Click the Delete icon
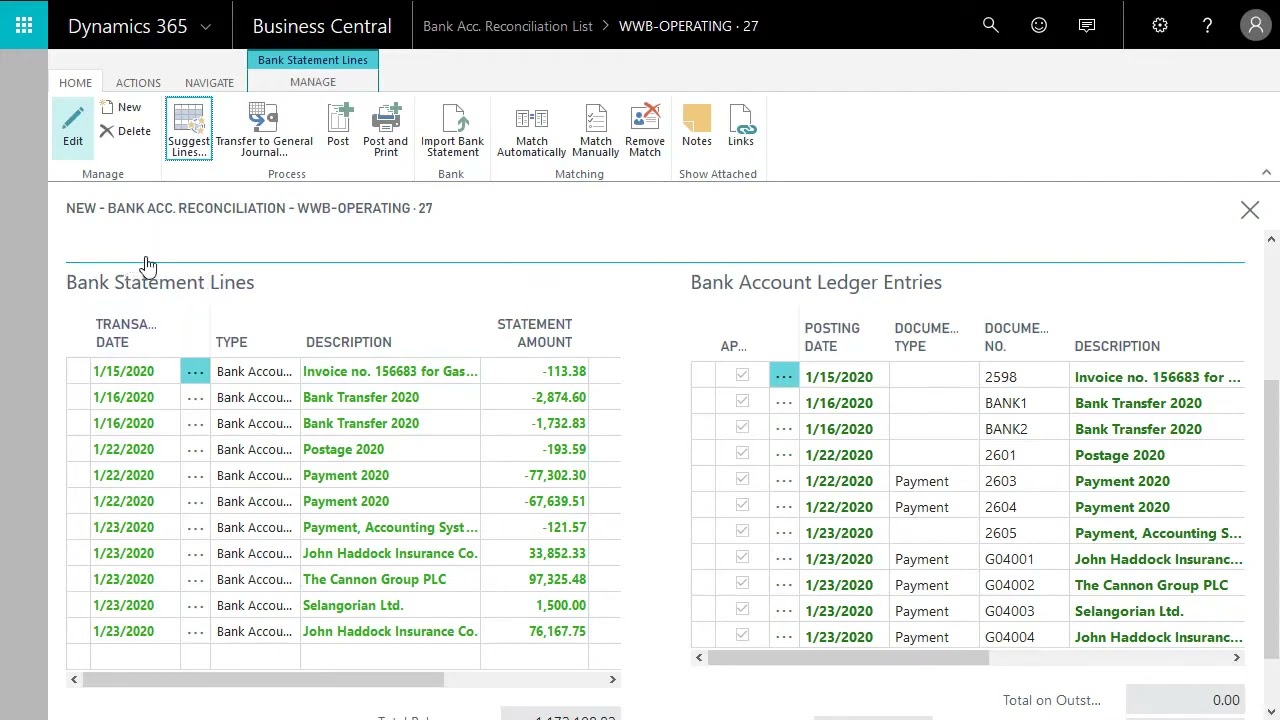 (x=107, y=131)
